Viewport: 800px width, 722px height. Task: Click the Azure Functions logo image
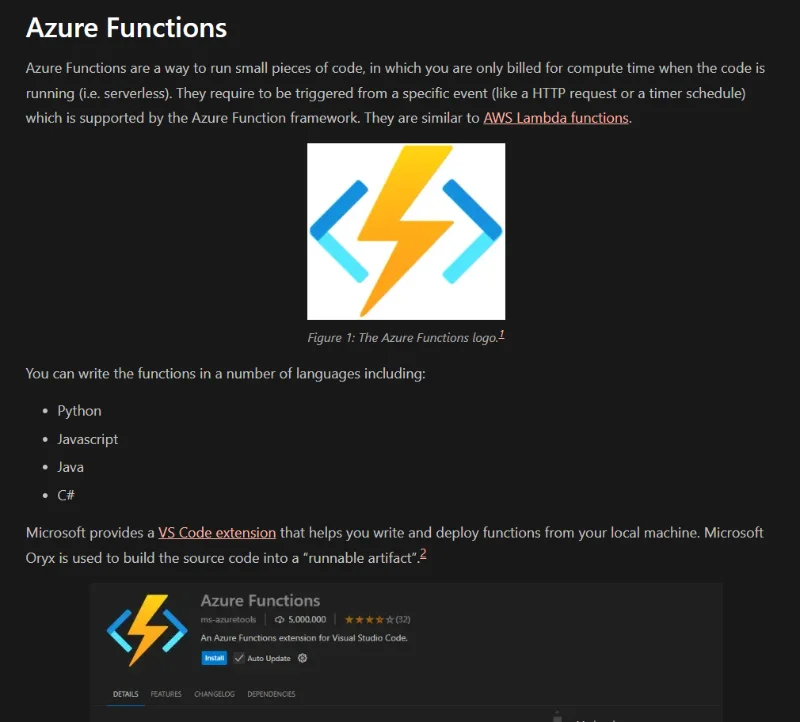click(x=406, y=231)
